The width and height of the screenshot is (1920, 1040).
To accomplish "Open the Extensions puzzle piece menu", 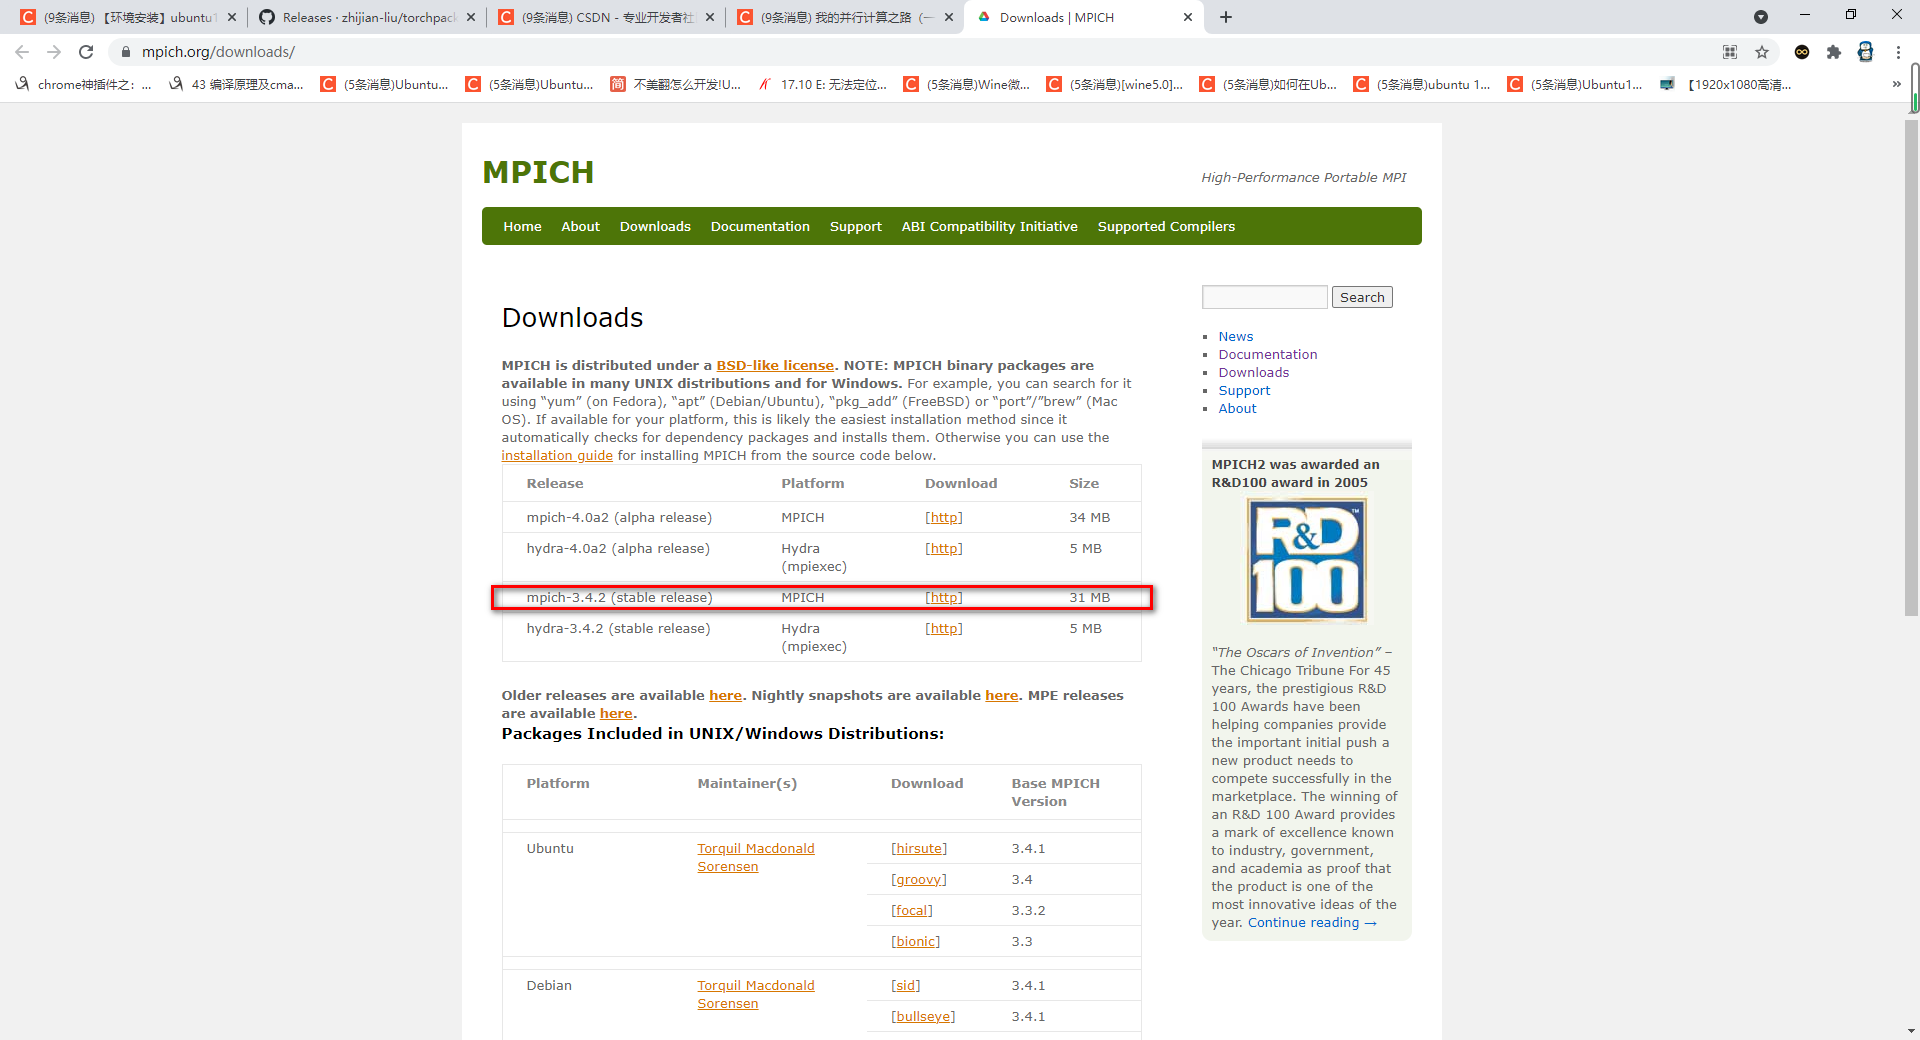I will (1834, 52).
